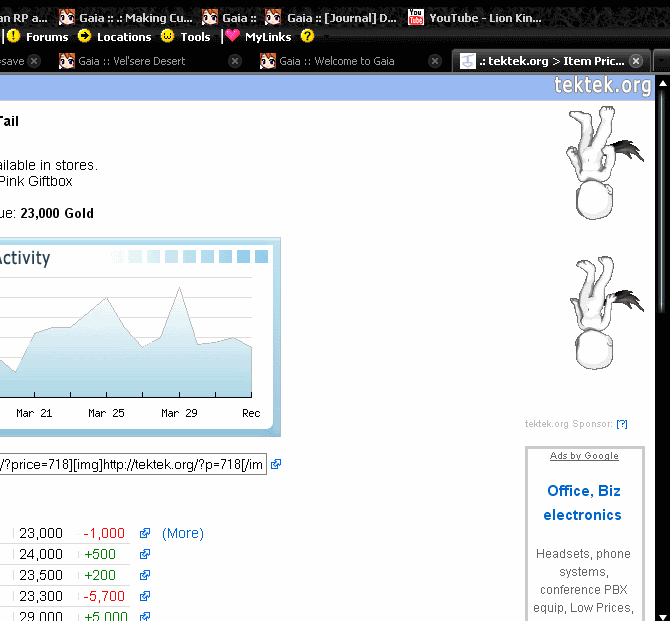670x621 pixels.
Task: Select the tektek.org Item Pric... tab
Action: pyautogui.click(x=552, y=61)
